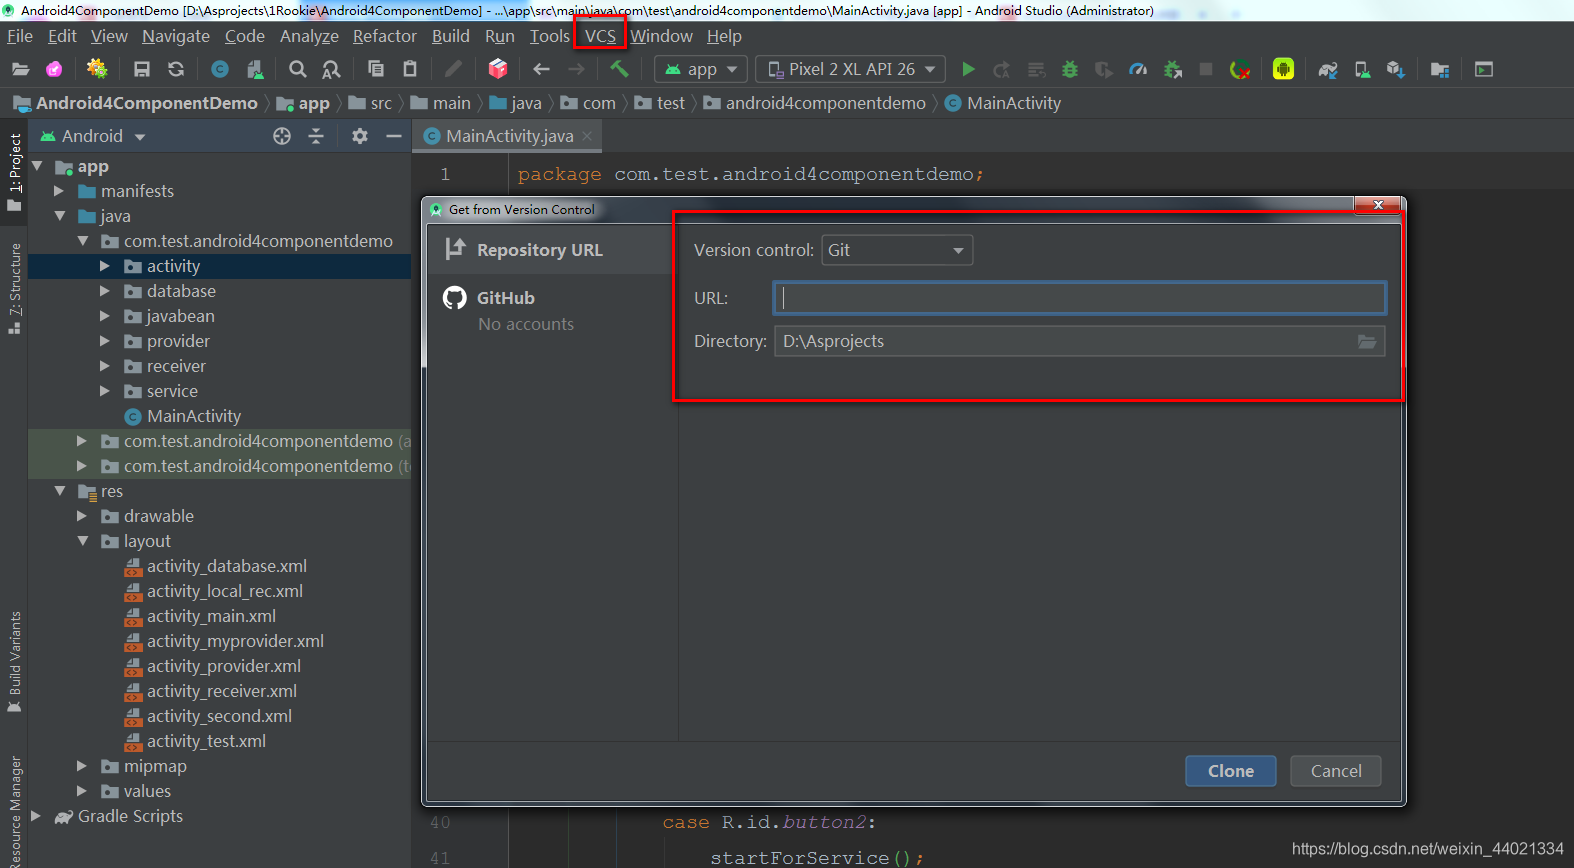
Task: Click the Clone button
Action: pos(1231,771)
